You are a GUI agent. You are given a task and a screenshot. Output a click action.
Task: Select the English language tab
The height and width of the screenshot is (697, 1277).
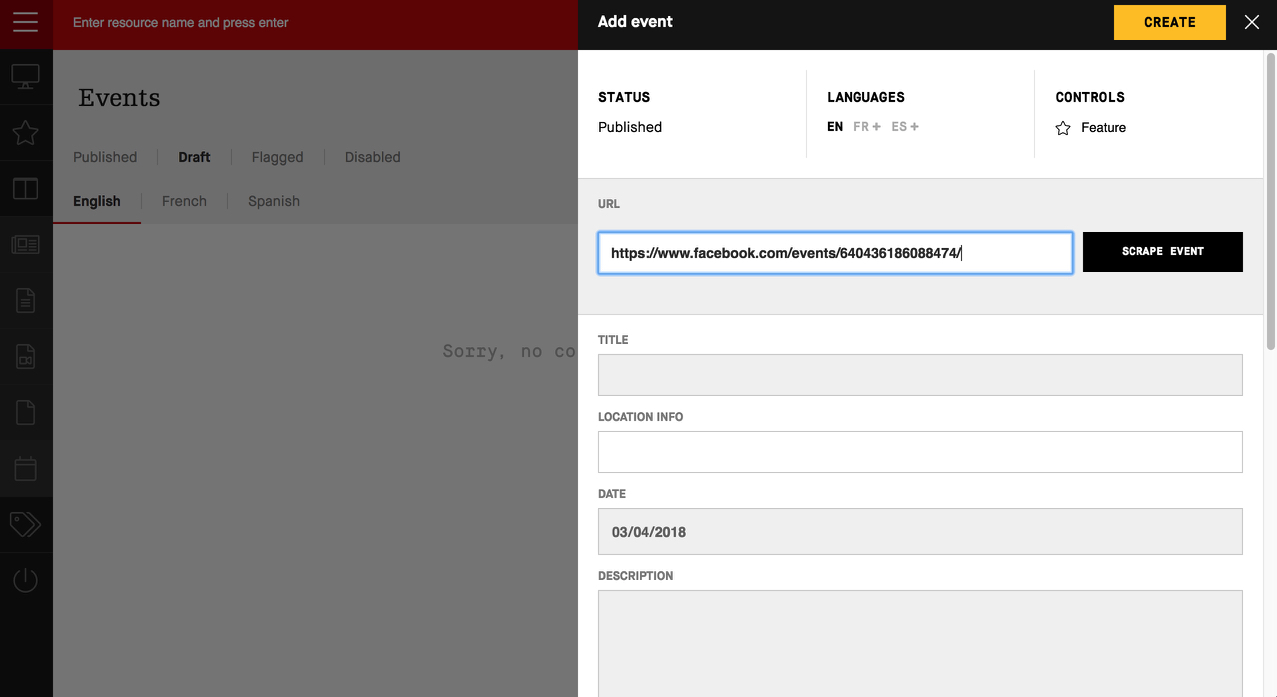tap(97, 201)
